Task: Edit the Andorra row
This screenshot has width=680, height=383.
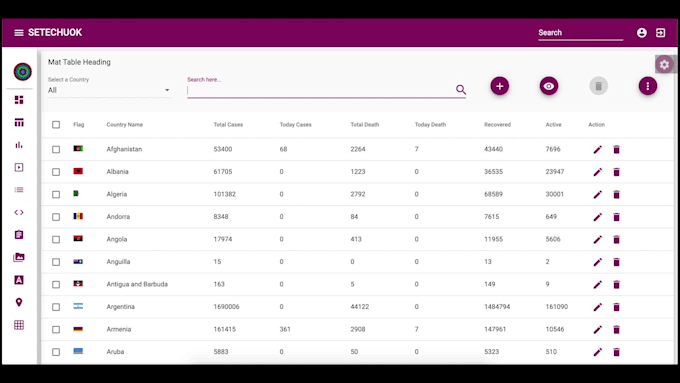Action: coord(598,217)
